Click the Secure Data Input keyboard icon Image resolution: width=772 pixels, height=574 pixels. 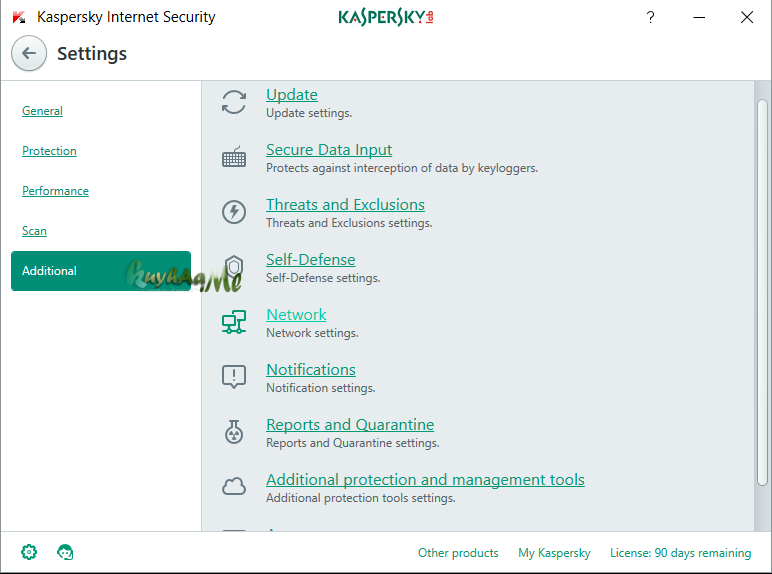click(234, 157)
